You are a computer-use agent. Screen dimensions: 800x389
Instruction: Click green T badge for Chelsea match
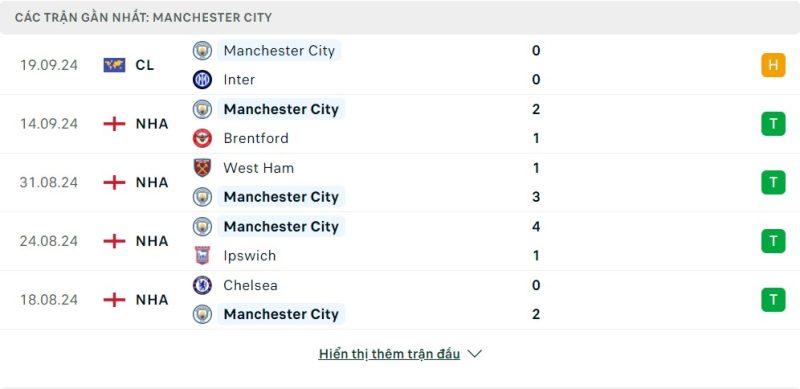pyautogui.click(x=773, y=300)
